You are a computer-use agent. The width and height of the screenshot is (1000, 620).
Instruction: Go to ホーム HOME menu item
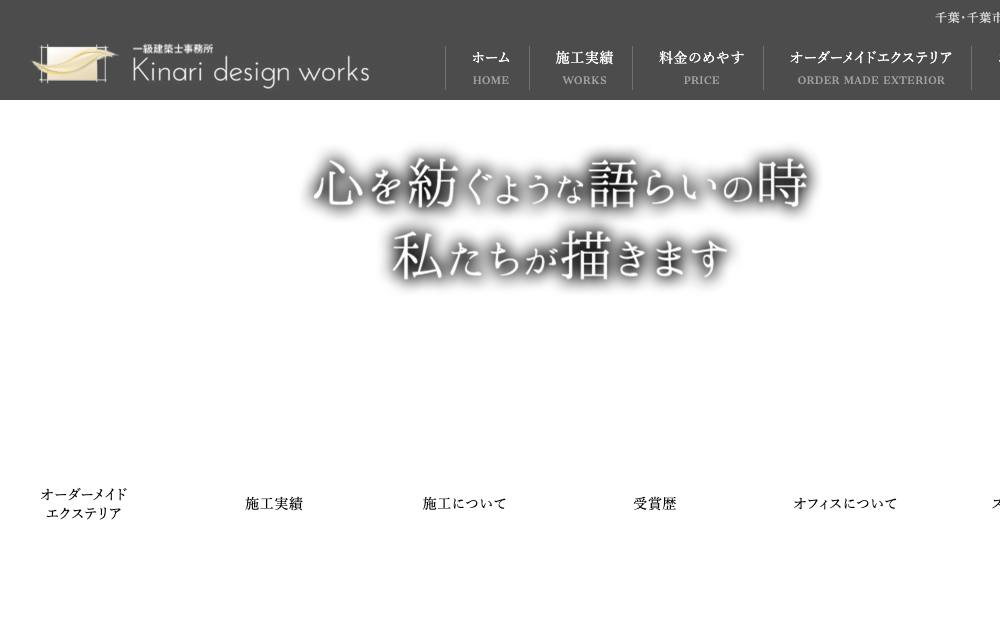[490, 68]
